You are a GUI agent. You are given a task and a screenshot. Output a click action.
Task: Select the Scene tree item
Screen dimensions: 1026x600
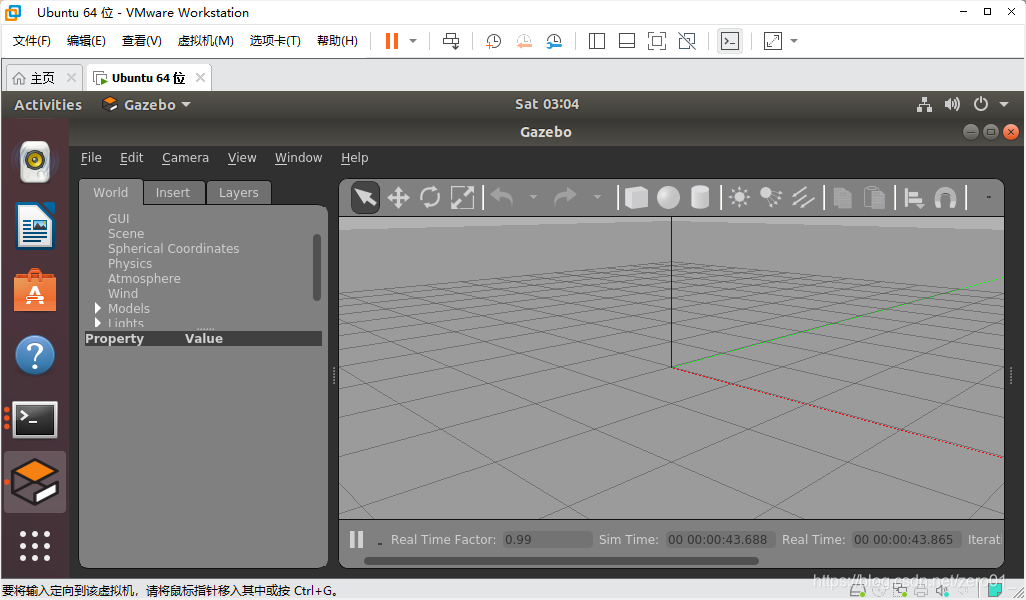point(126,234)
